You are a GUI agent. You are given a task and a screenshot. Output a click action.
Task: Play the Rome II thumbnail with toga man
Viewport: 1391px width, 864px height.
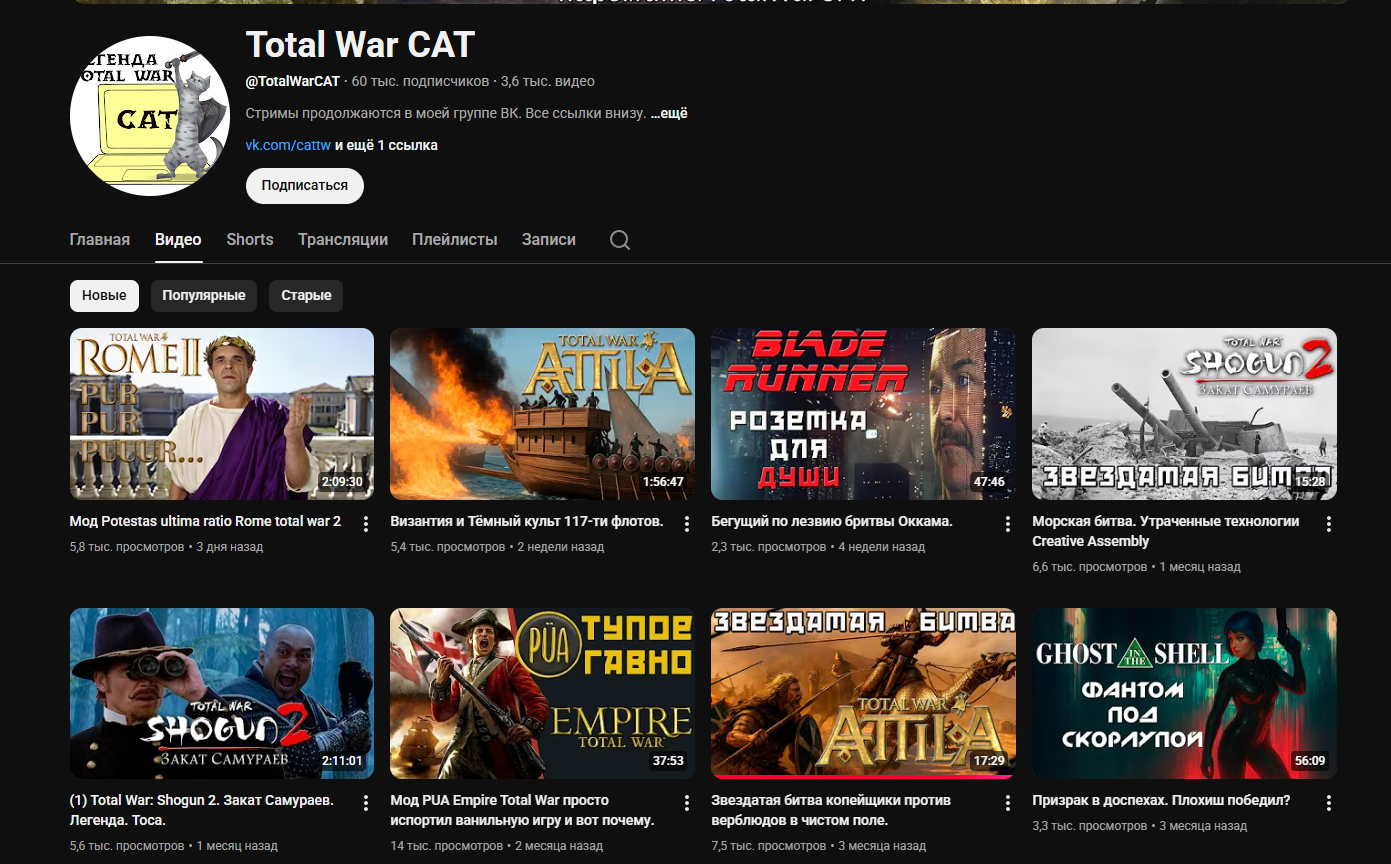coord(222,414)
